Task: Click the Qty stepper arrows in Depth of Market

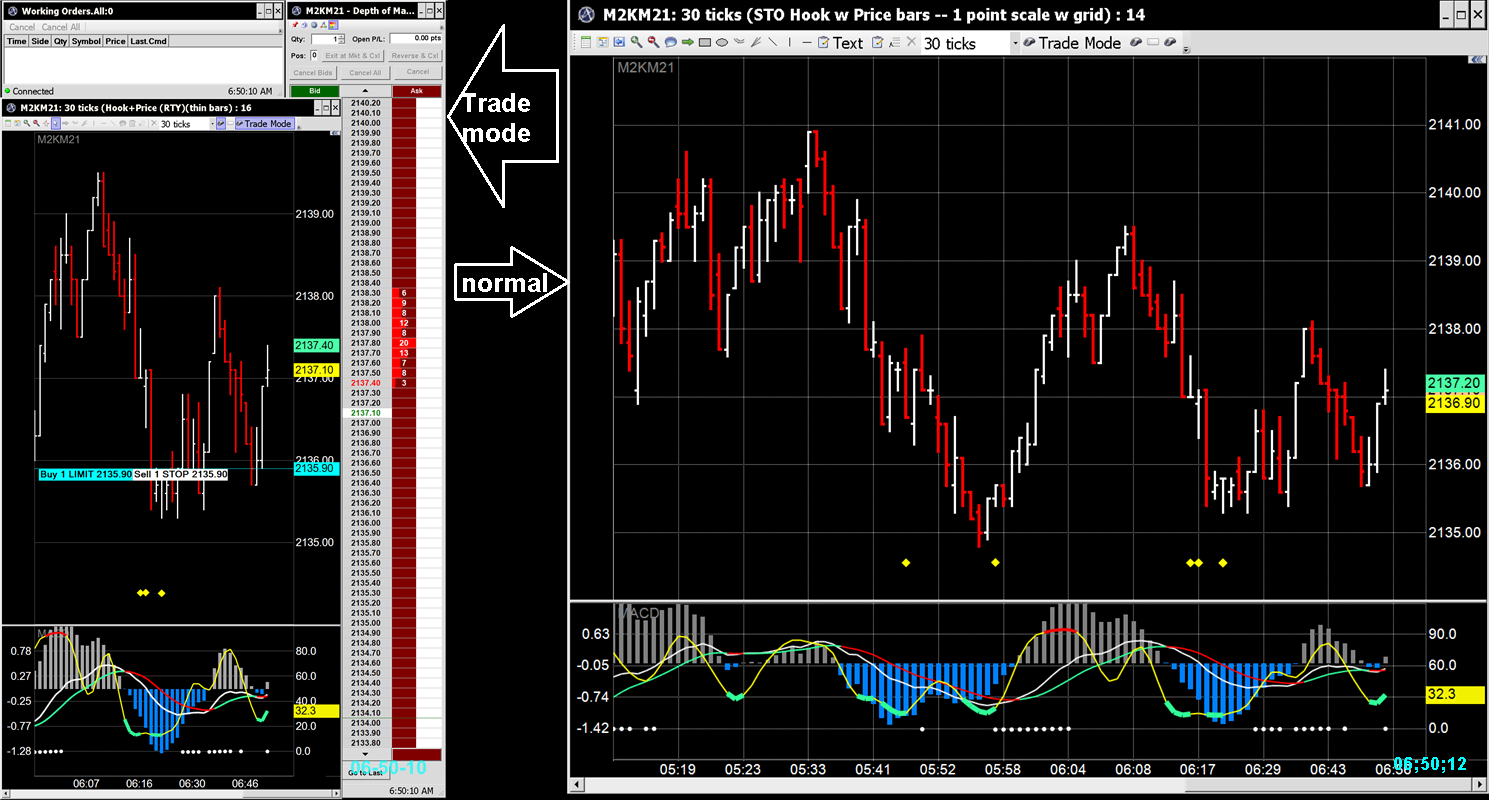Action: [x=341, y=39]
